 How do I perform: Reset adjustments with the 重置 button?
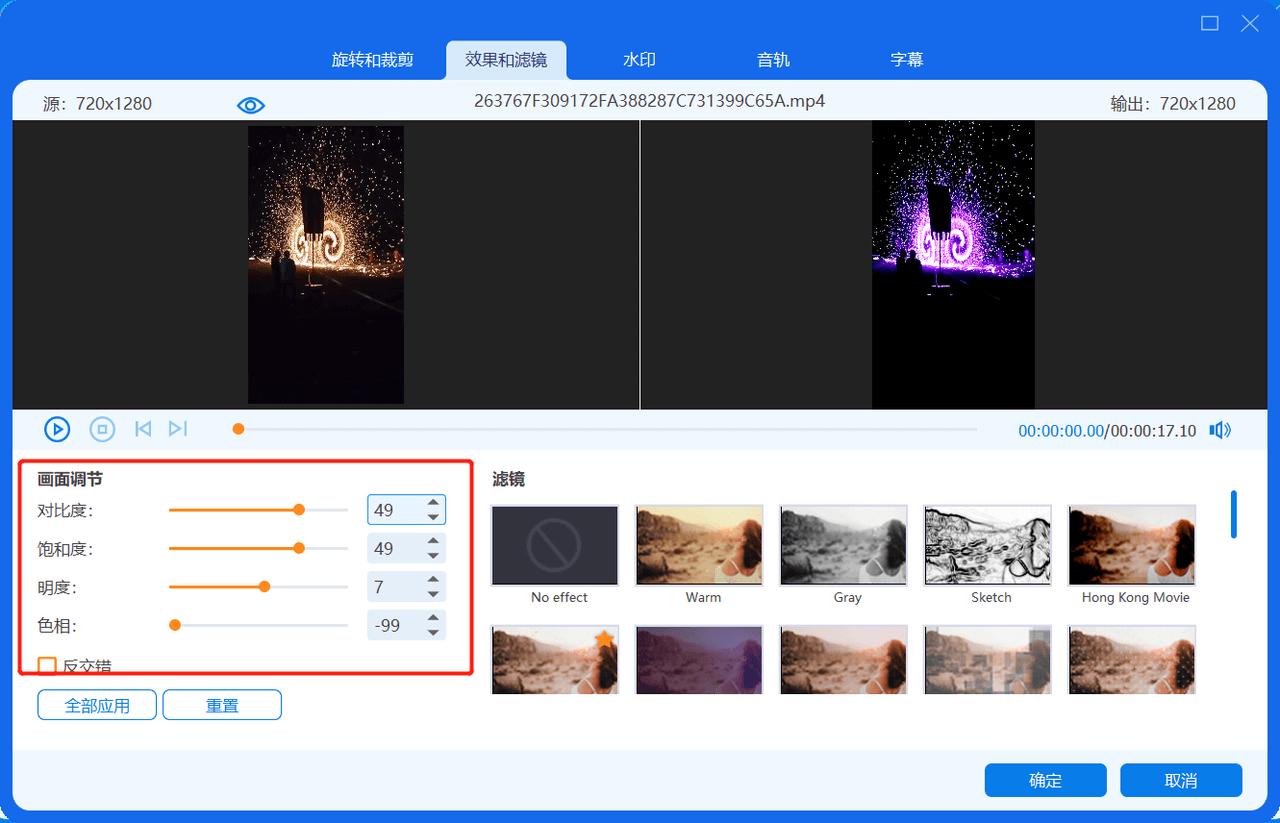point(222,704)
